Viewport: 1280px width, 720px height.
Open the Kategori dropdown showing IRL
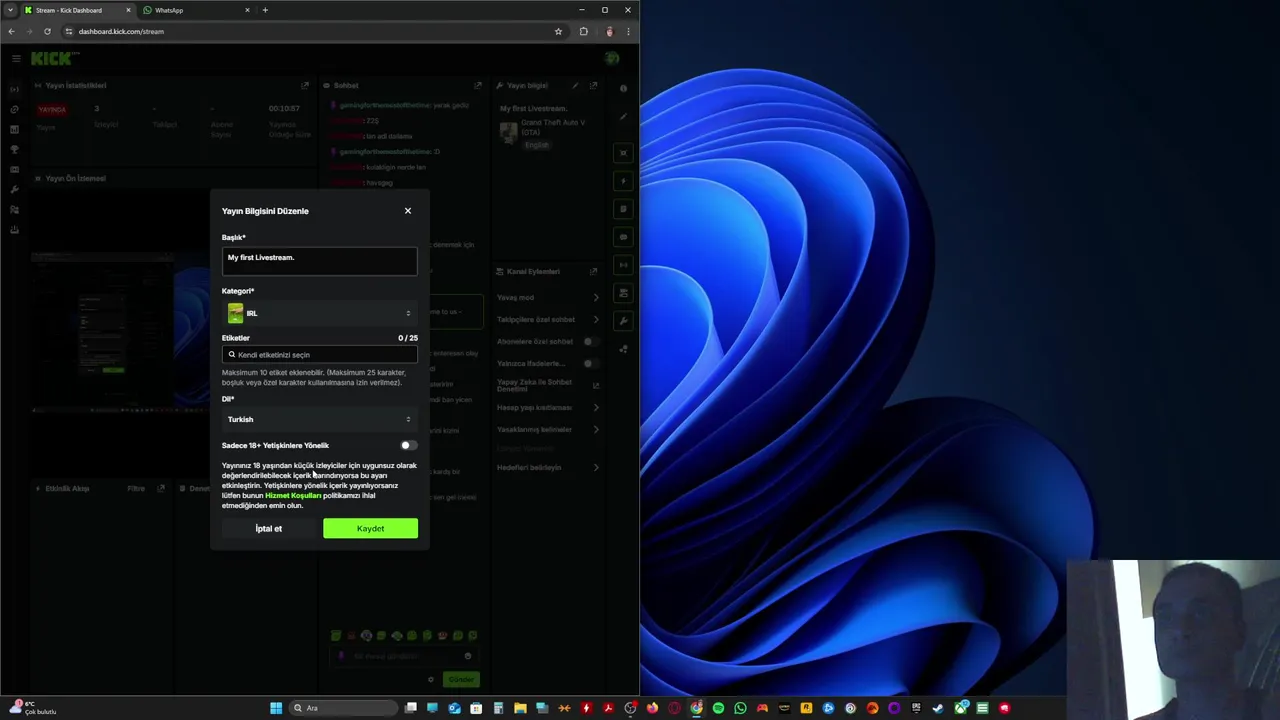(x=320, y=313)
